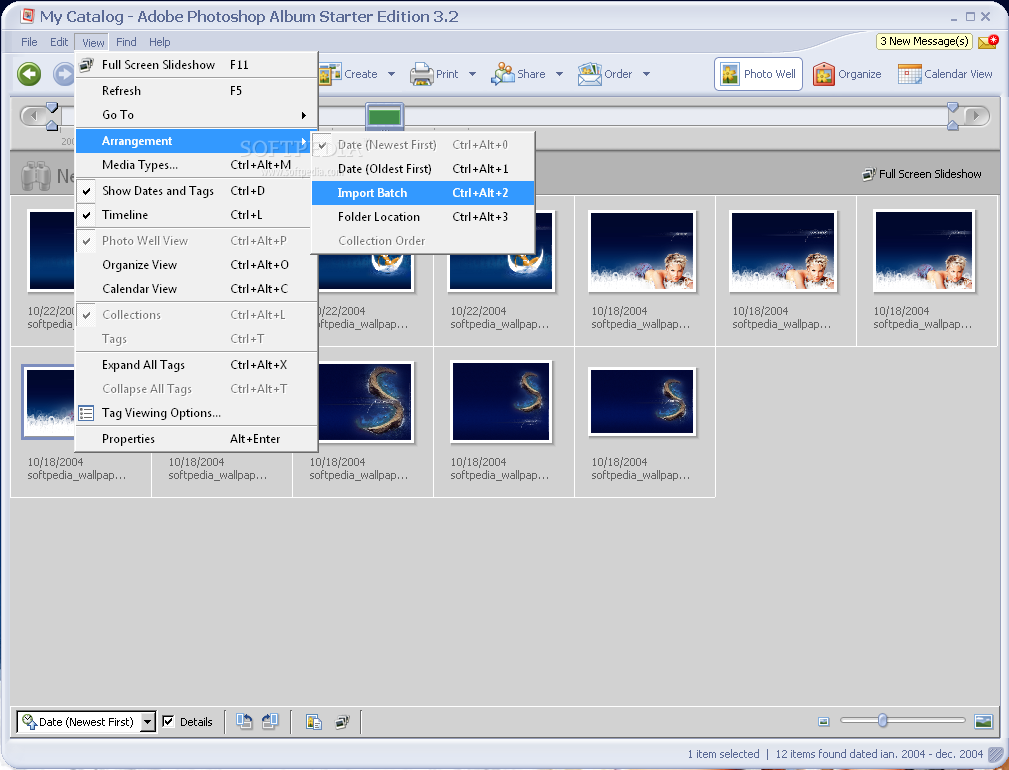1009x770 pixels.
Task: Open the Organize view button
Action: (x=847, y=74)
